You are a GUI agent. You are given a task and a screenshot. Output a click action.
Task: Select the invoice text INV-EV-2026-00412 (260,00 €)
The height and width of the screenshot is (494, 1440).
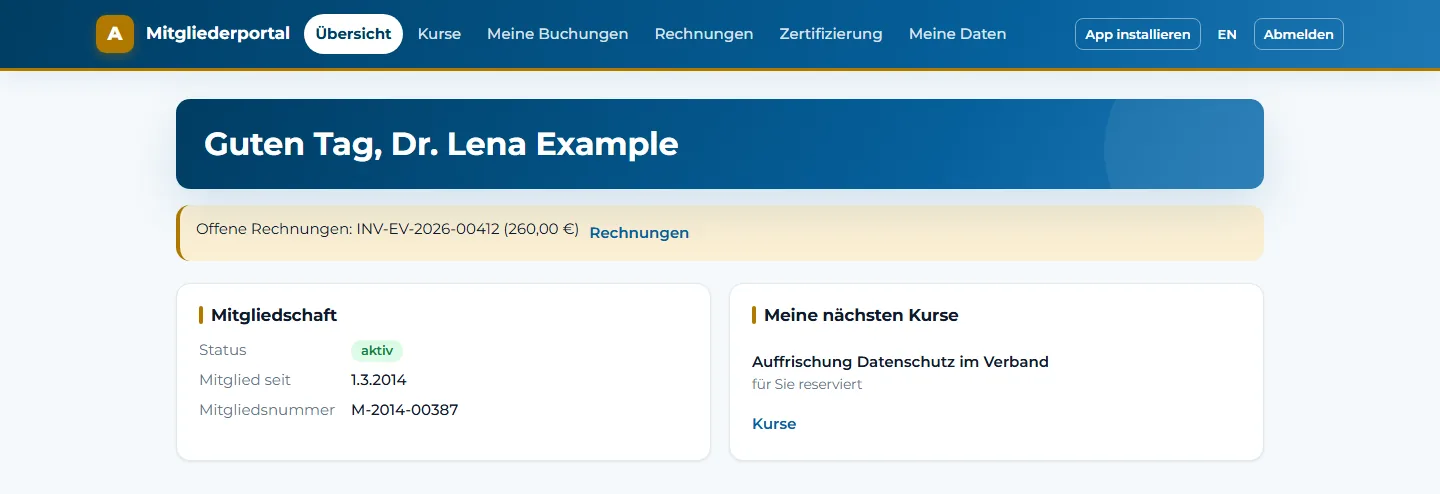[x=468, y=229]
